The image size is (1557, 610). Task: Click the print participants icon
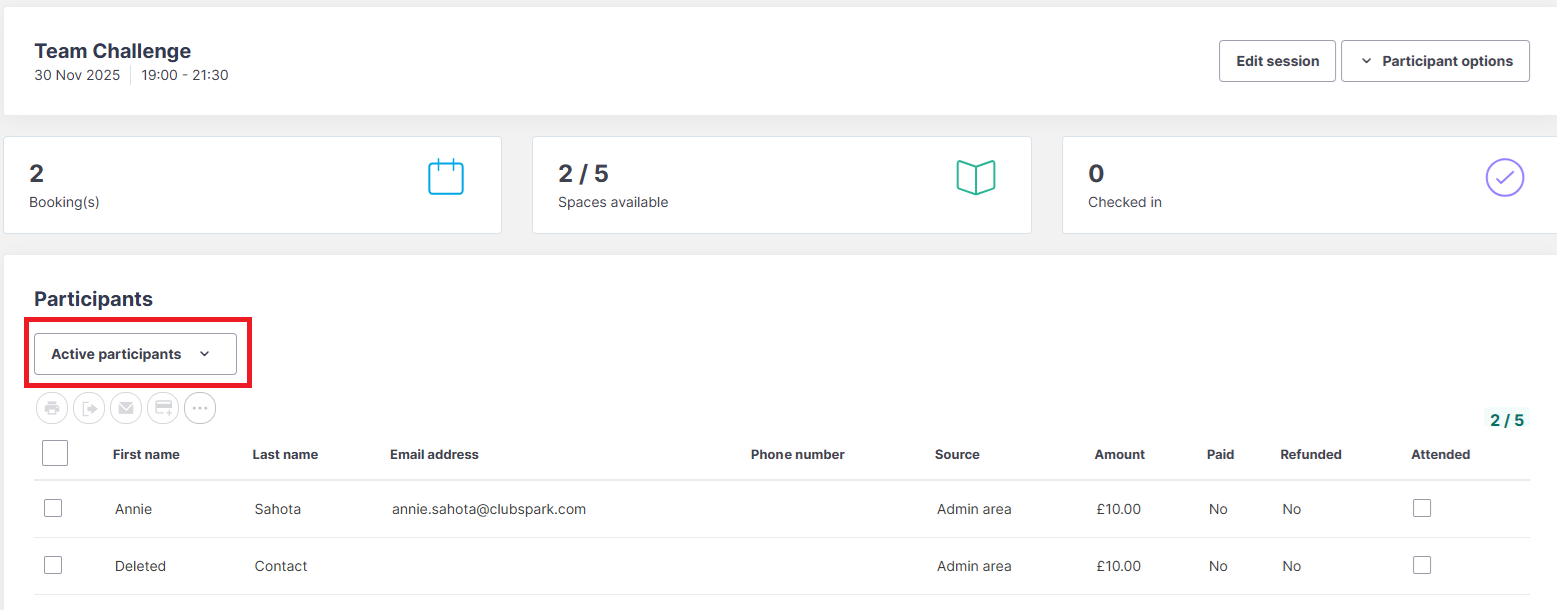click(52, 408)
